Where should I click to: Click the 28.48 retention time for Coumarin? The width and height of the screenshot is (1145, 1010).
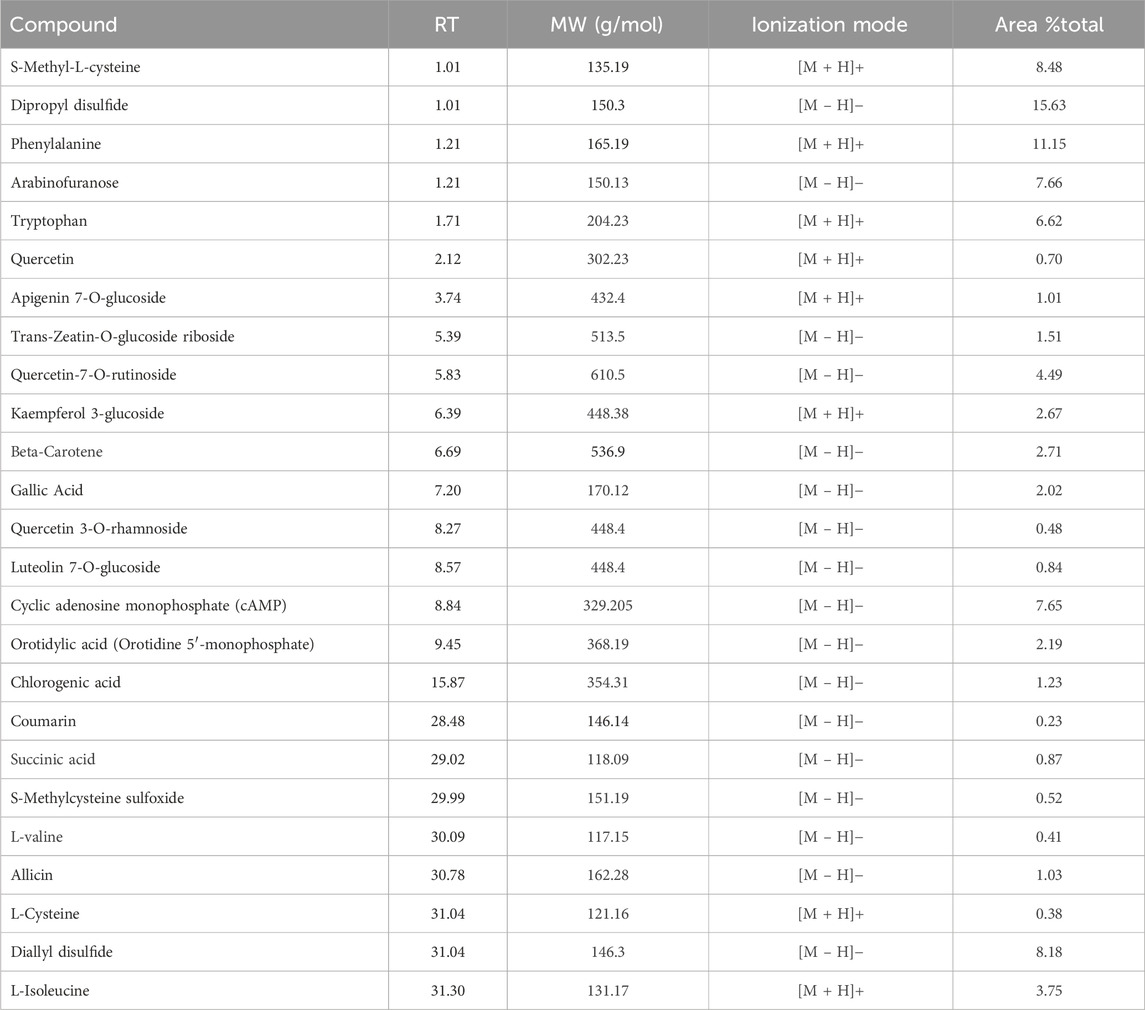(447, 721)
